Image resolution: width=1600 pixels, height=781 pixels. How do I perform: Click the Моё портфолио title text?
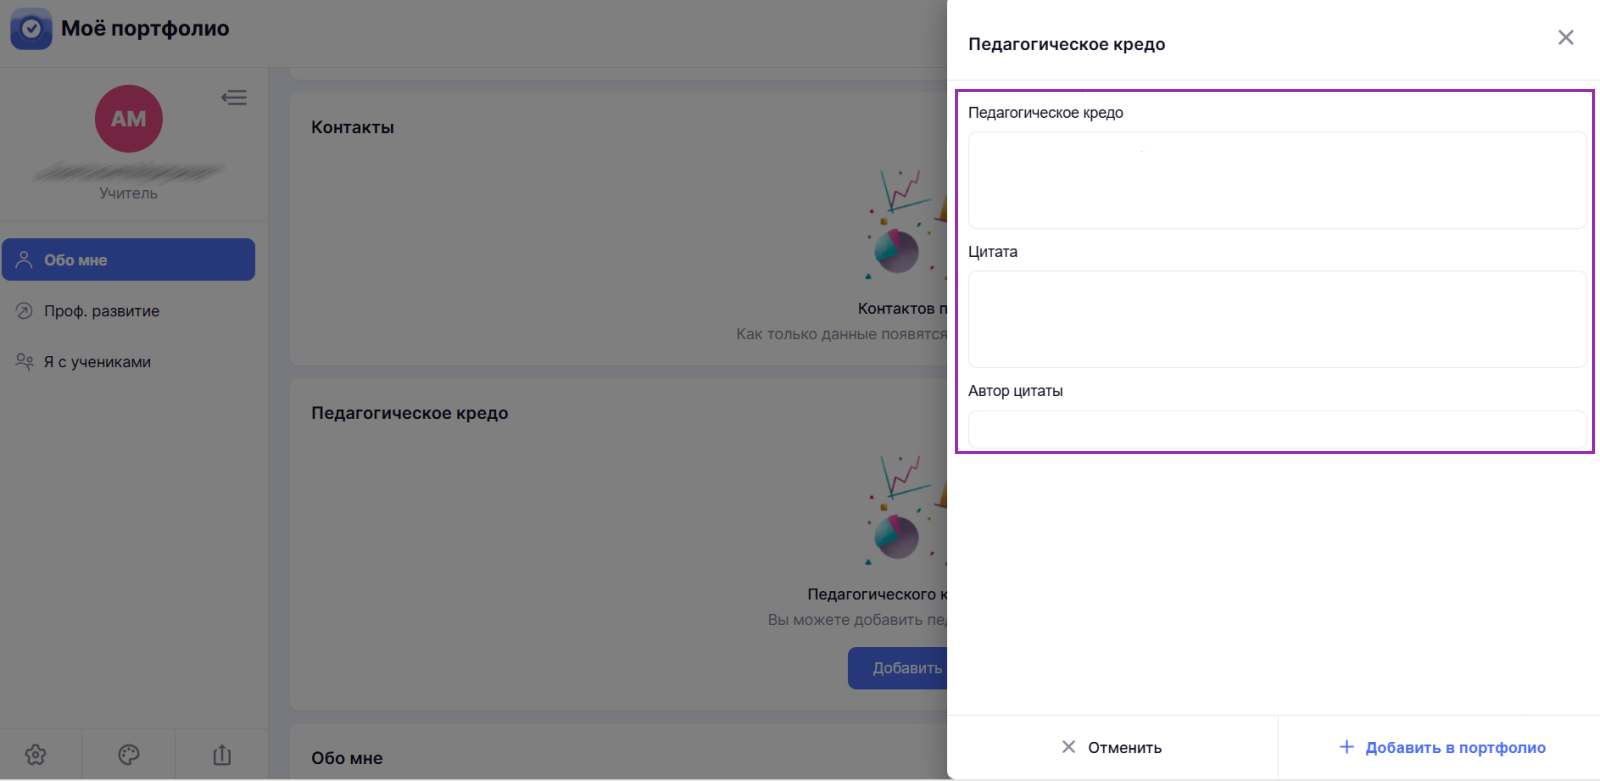[x=145, y=29]
